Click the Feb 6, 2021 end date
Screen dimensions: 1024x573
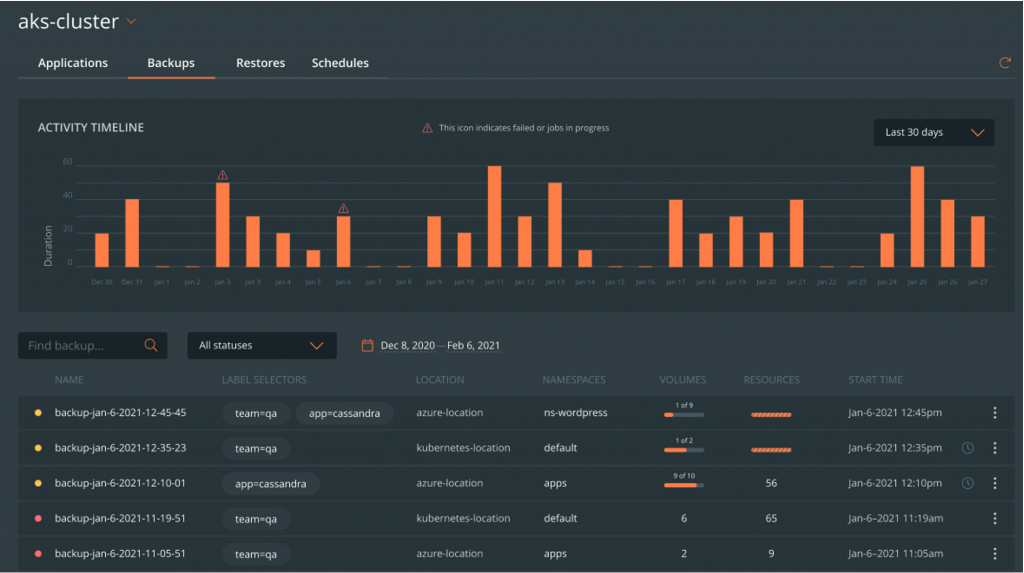pos(474,345)
